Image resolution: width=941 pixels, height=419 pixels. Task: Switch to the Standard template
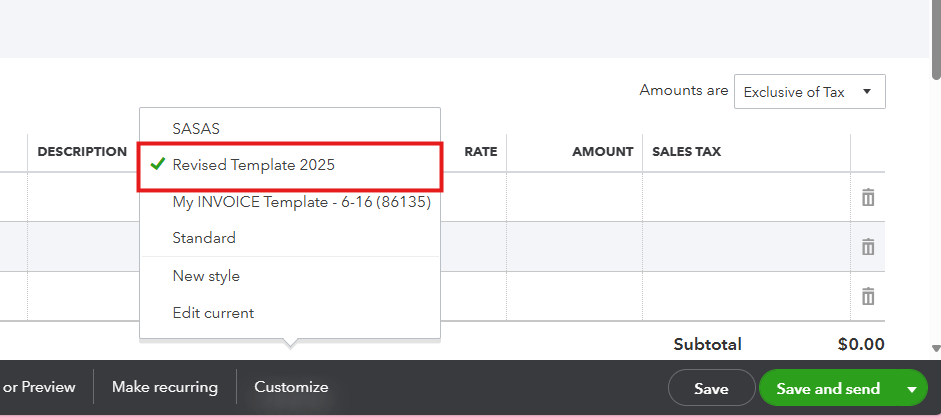(x=204, y=238)
